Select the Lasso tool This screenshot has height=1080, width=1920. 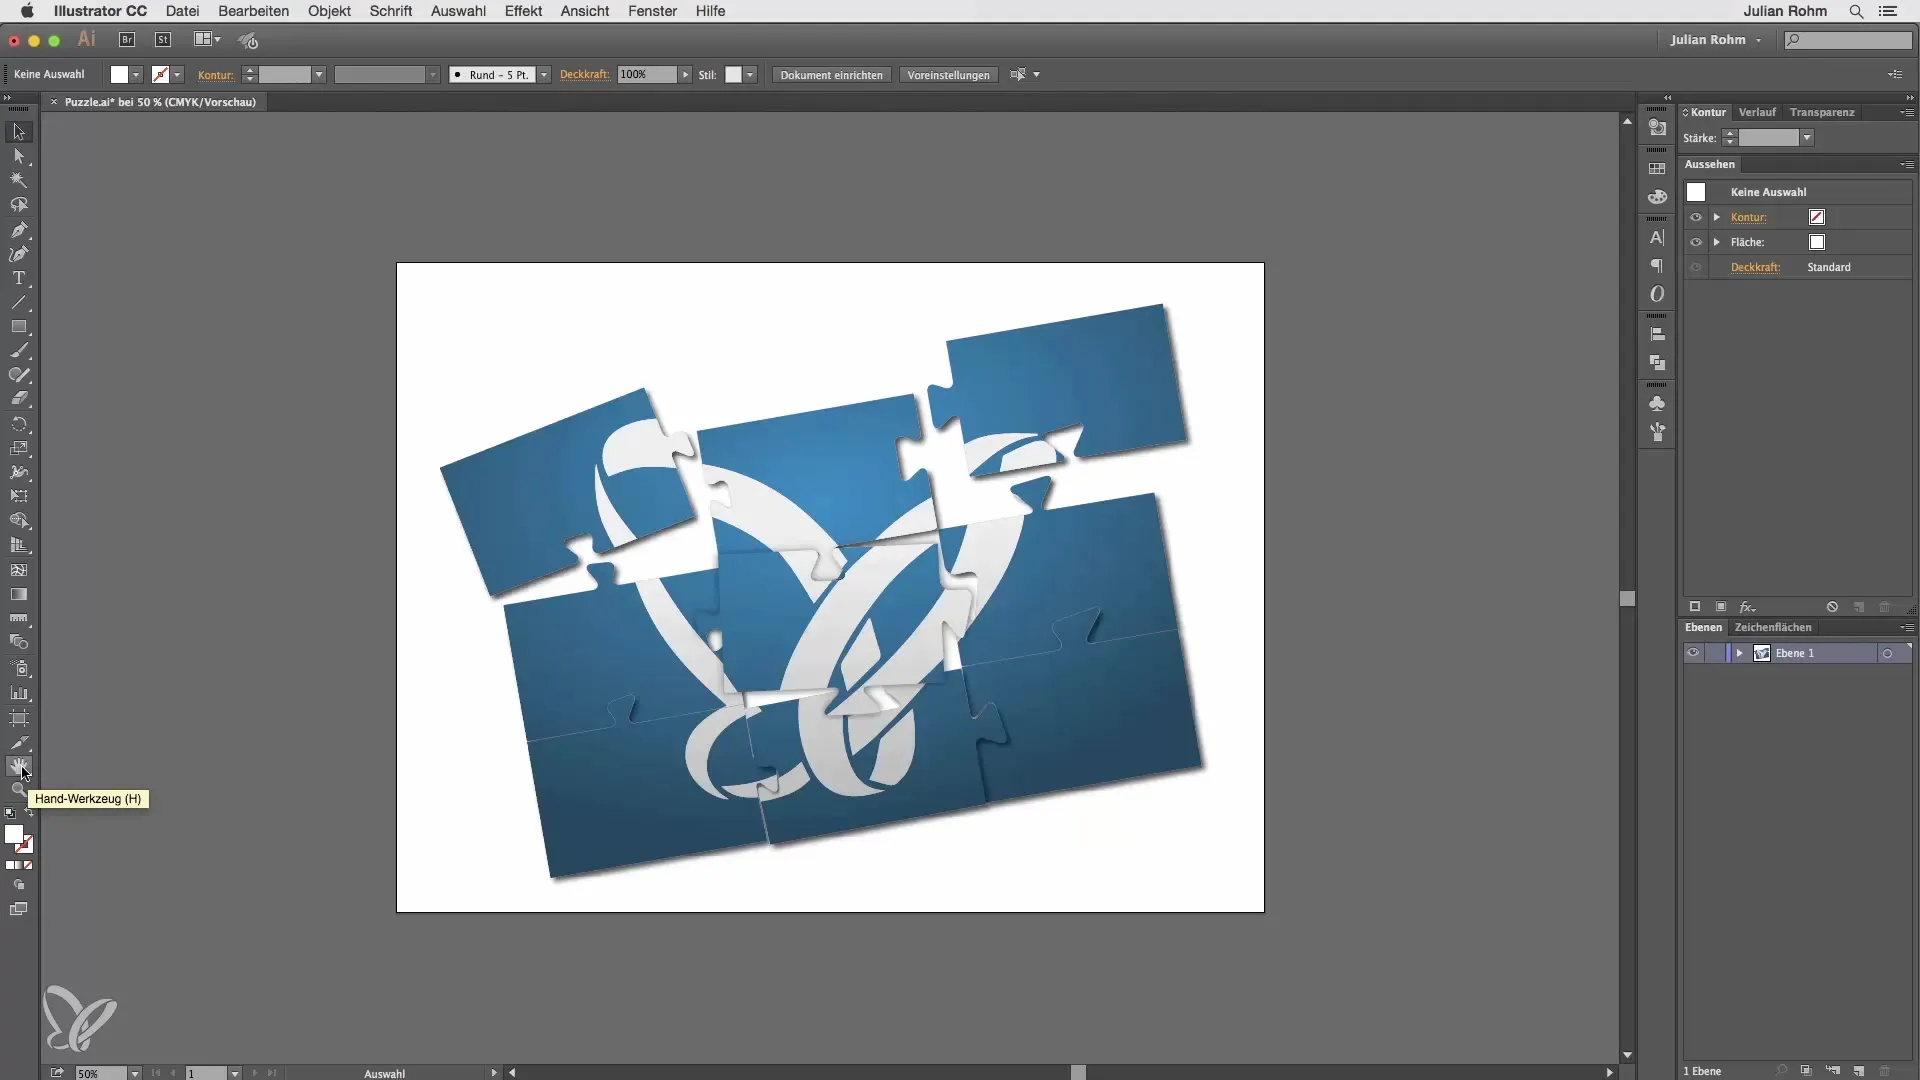[19, 205]
